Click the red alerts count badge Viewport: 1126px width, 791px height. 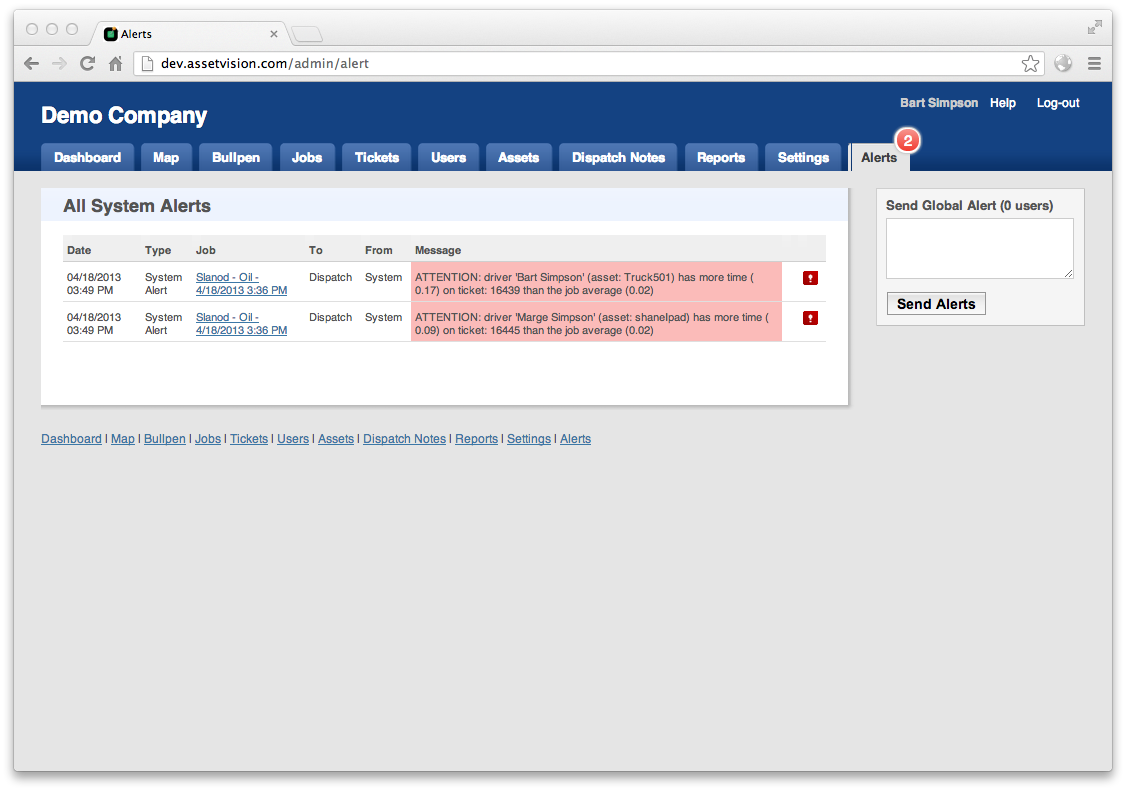tap(906, 140)
